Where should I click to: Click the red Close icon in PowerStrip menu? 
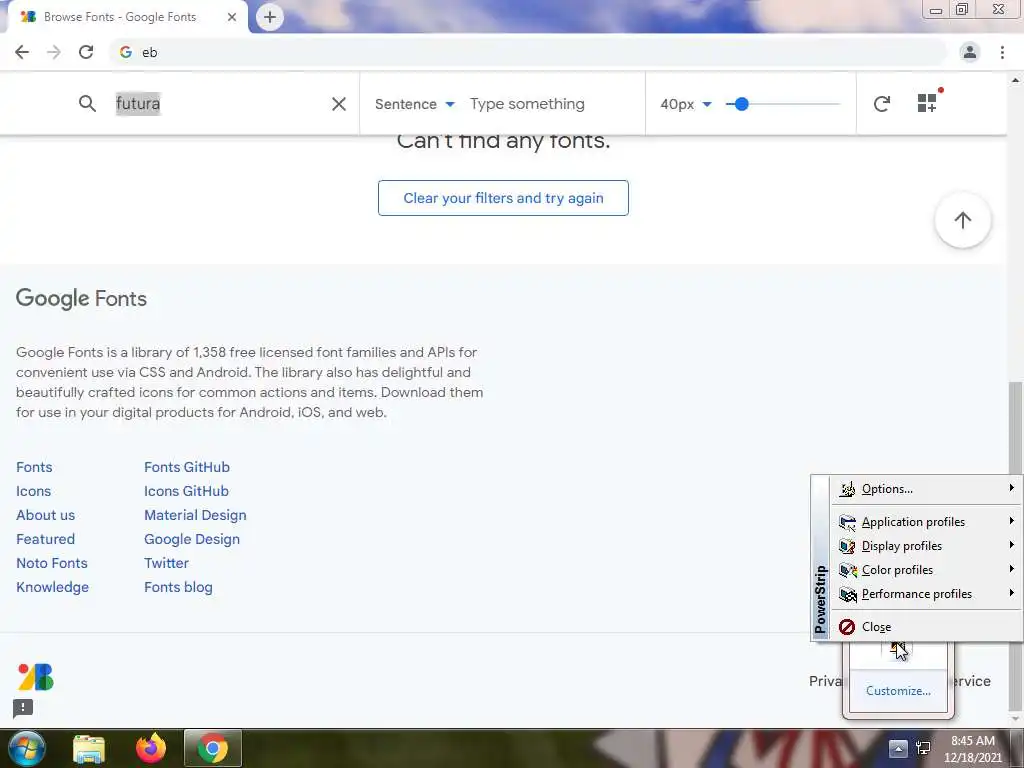tap(847, 627)
